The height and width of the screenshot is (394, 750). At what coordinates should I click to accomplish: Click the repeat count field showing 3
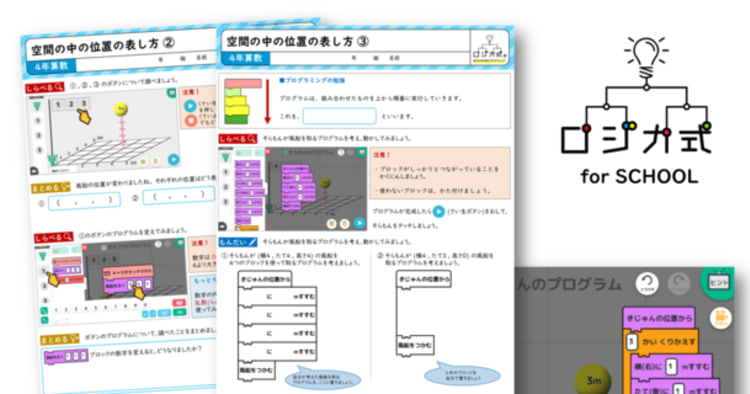(x=631, y=342)
